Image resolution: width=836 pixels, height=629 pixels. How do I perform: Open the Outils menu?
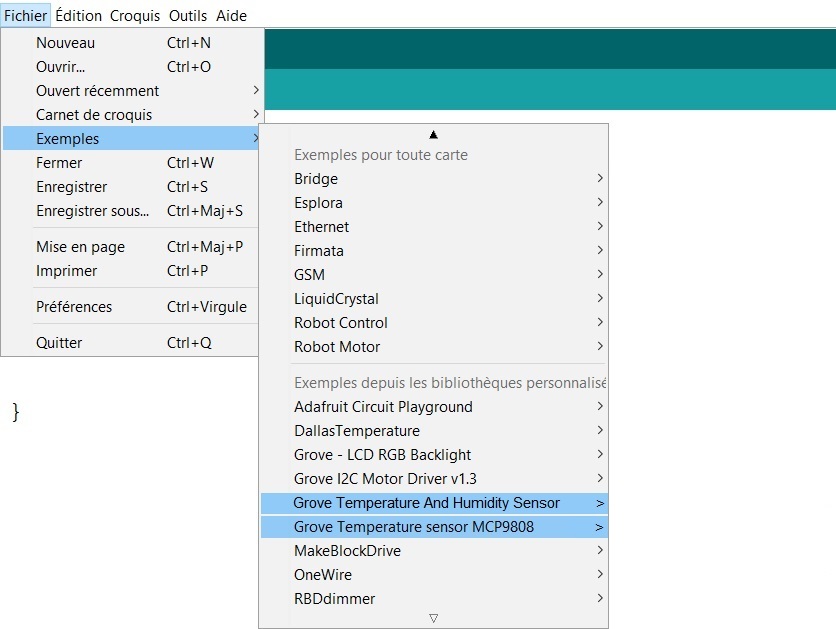188,15
